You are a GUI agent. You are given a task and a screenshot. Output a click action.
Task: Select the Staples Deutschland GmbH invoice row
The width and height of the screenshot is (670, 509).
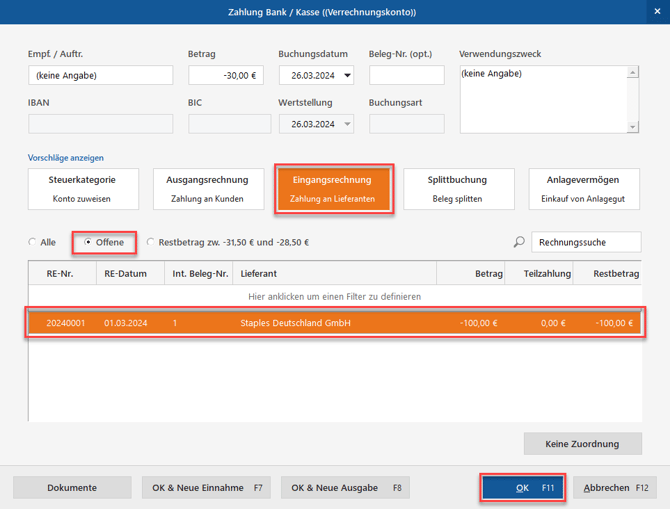335,323
